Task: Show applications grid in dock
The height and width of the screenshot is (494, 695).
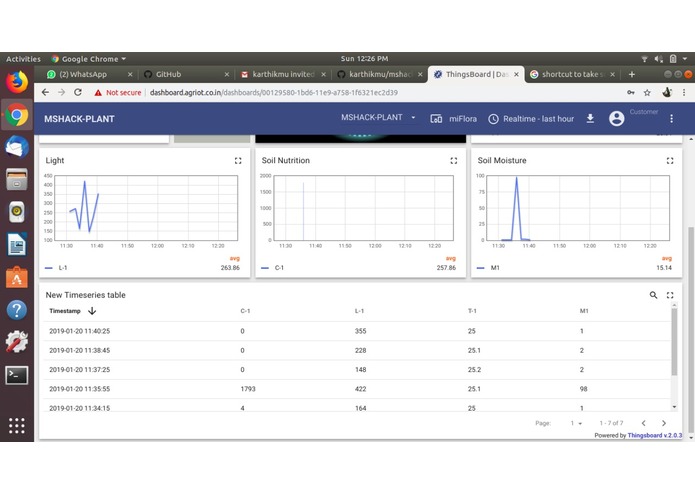Action: (x=17, y=426)
